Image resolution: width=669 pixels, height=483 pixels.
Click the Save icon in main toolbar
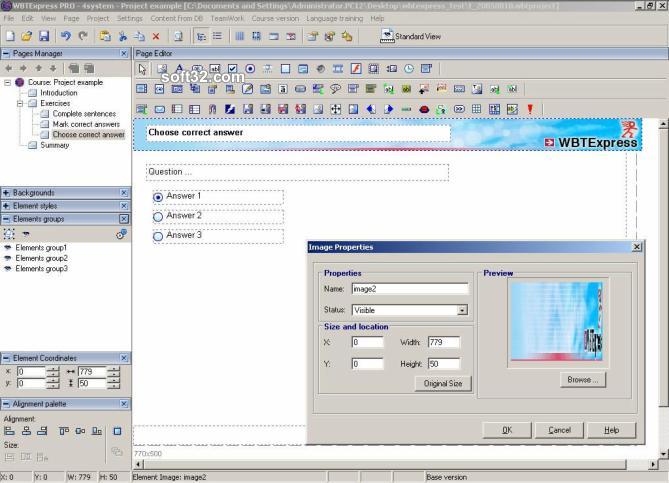(43, 36)
